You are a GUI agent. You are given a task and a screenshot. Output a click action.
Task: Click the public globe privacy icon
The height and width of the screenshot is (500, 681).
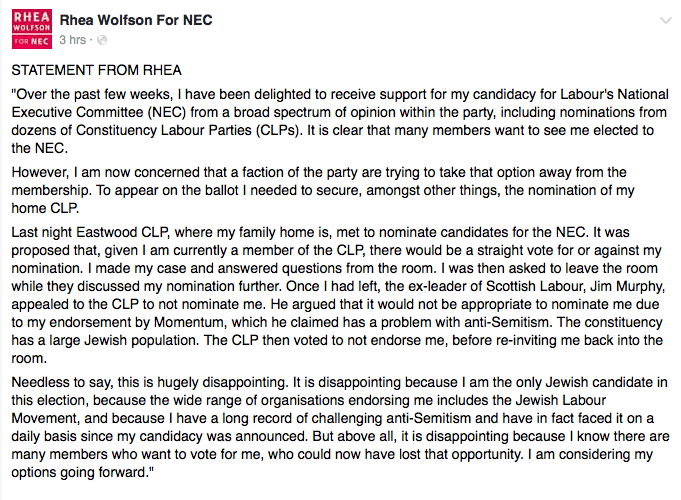[x=102, y=40]
